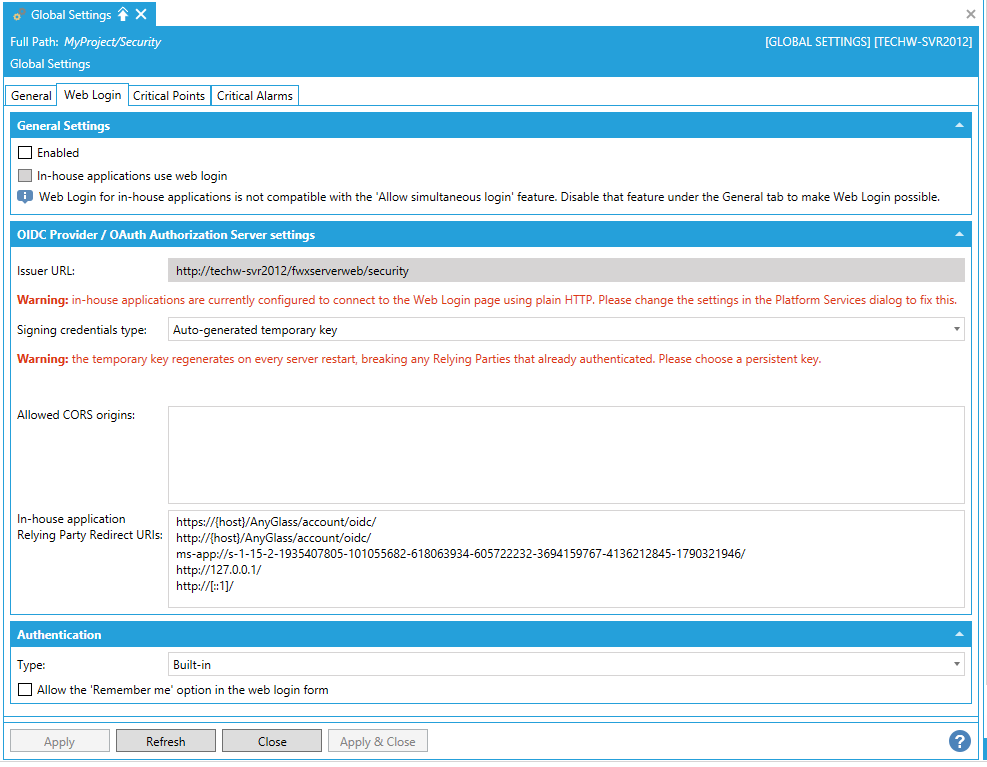Click the Global Settings gear icon

click(18, 15)
